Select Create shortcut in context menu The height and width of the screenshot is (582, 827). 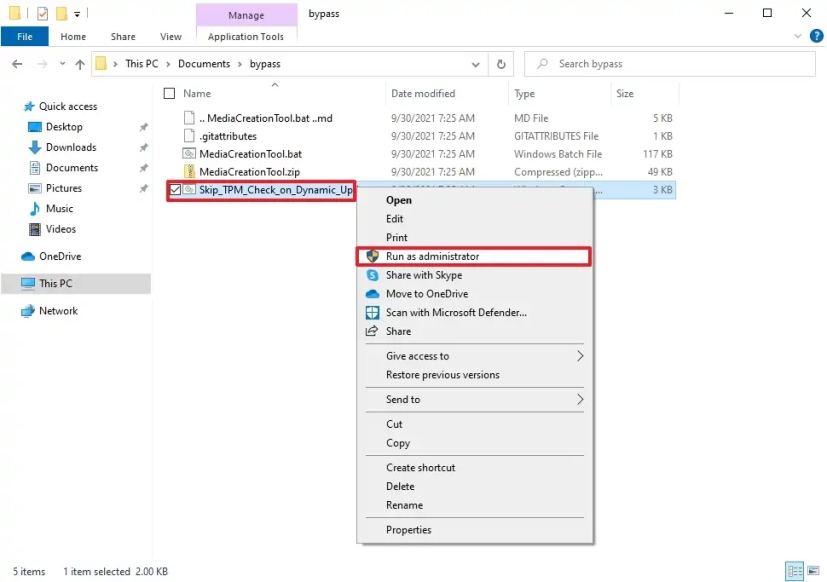420,467
